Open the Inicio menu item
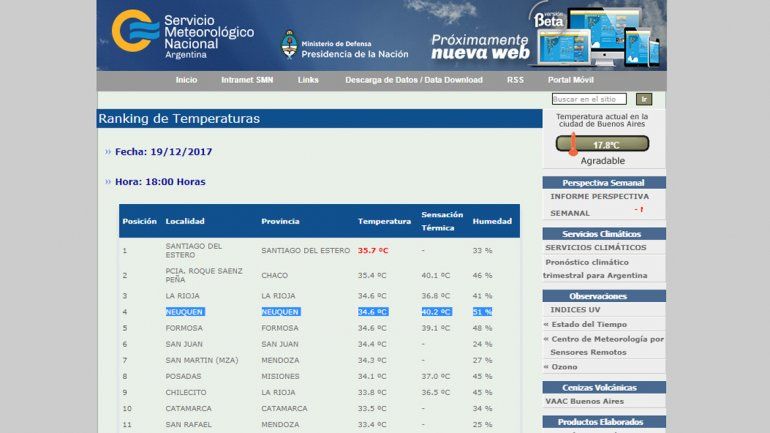 coord(186,80)
